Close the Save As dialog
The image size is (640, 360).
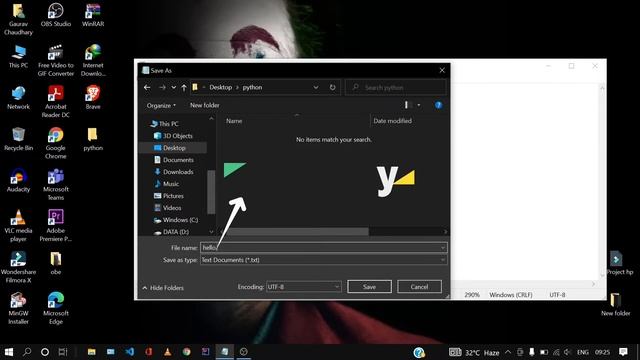[442, 70]
